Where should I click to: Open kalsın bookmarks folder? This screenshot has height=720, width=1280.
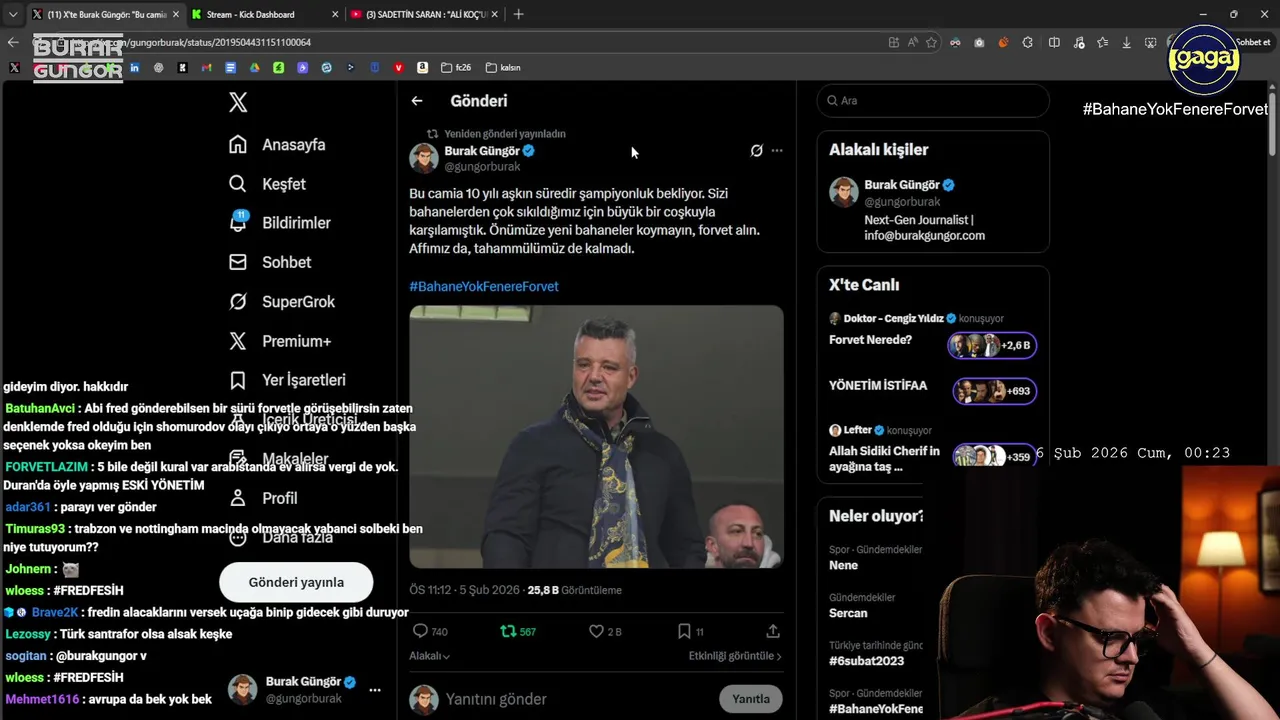[503, 68]
